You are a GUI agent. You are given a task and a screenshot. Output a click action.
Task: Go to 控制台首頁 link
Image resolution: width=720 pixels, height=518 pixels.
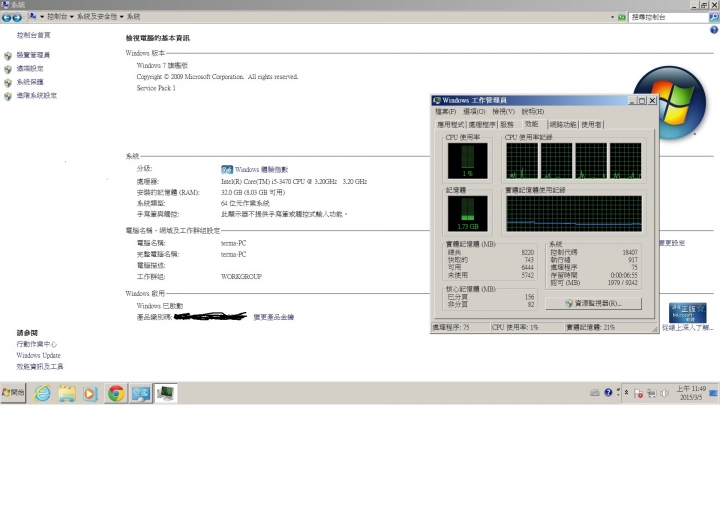click(x=34, y=35)
